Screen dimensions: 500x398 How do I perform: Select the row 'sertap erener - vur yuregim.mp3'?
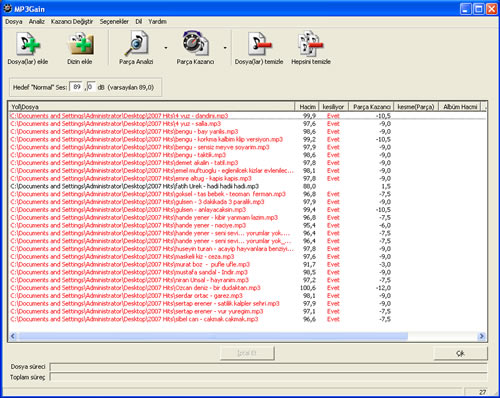(247, 312)
